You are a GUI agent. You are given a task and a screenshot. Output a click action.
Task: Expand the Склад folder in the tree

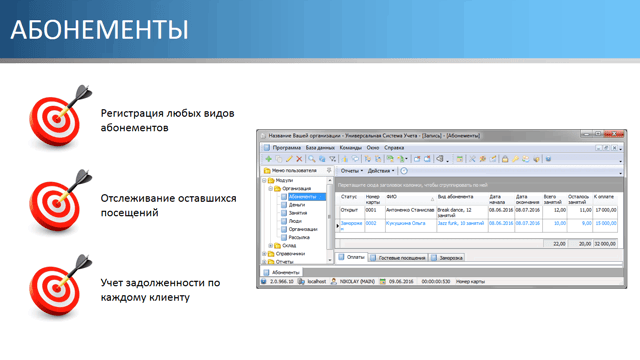tap(270, 245)
